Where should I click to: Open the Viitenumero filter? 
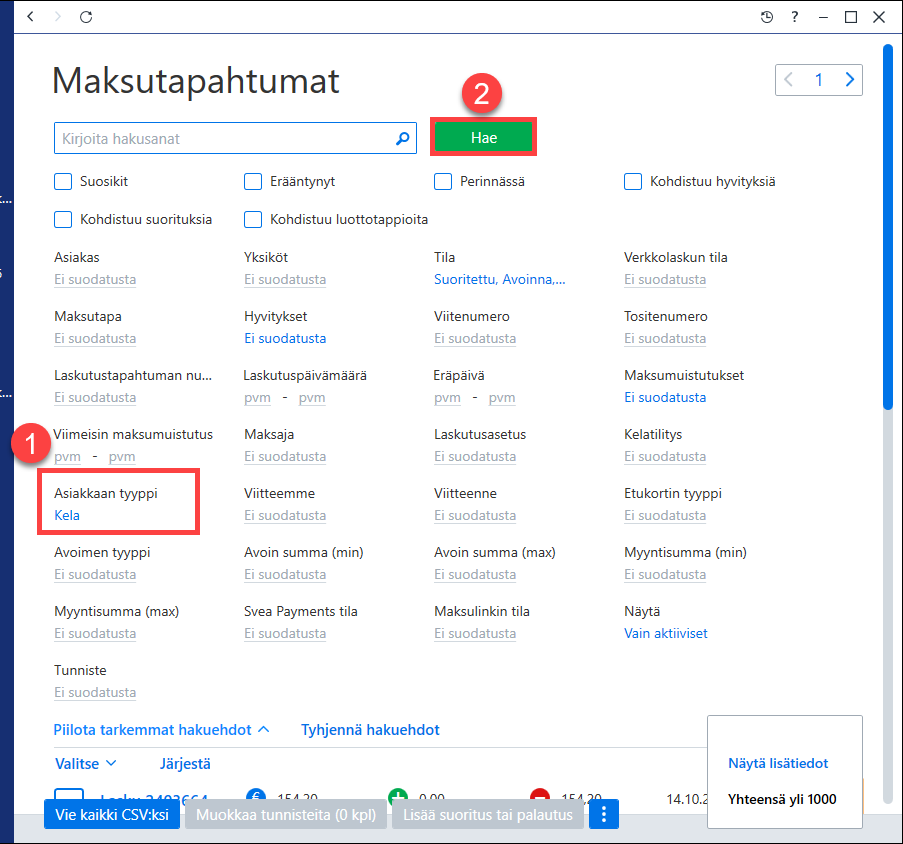pyautogui.click(x=475, y=338)
